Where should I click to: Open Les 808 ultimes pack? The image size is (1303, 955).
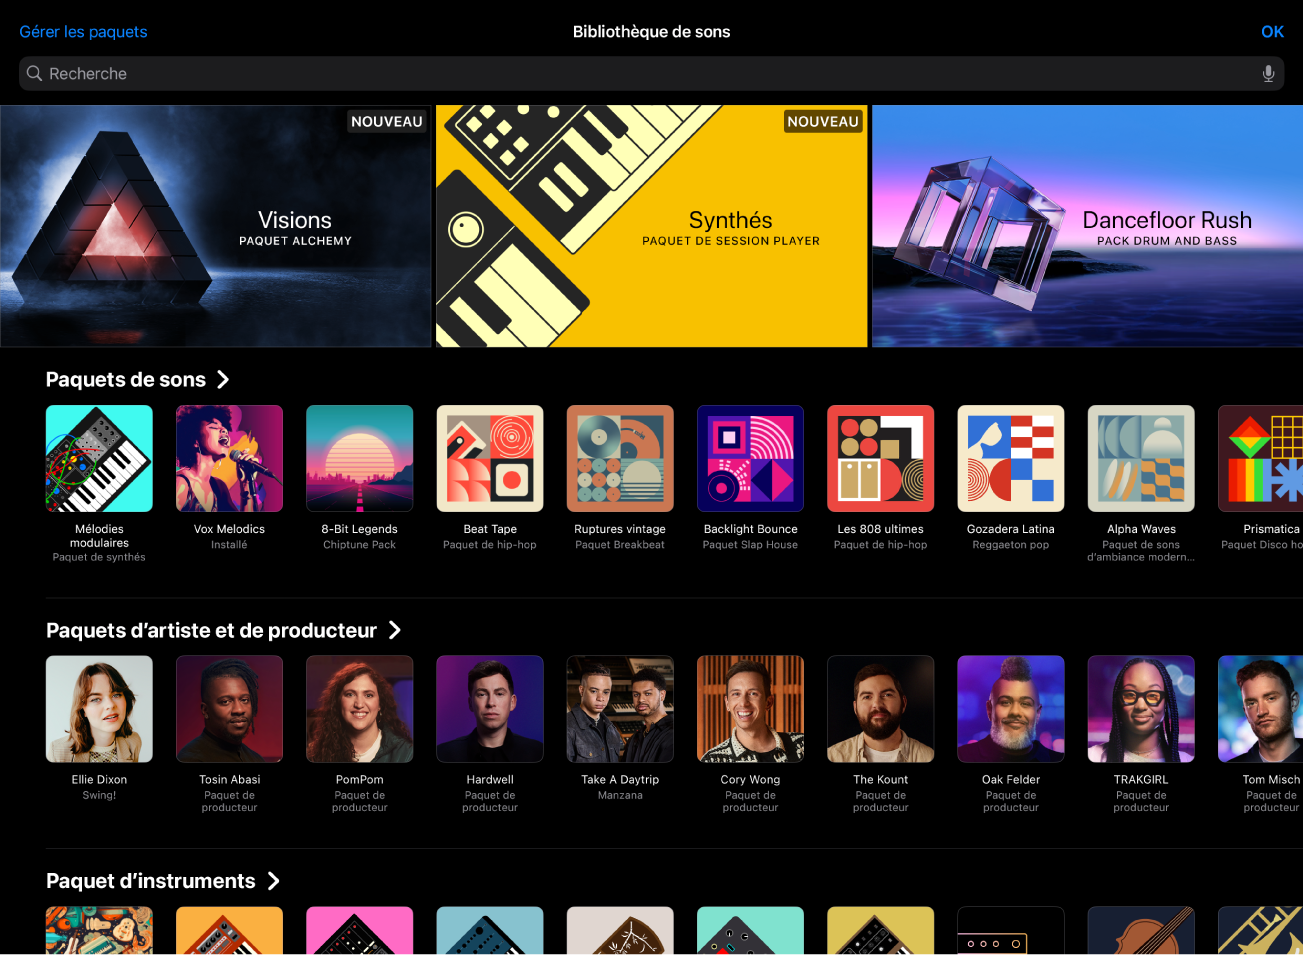point(880,458)
